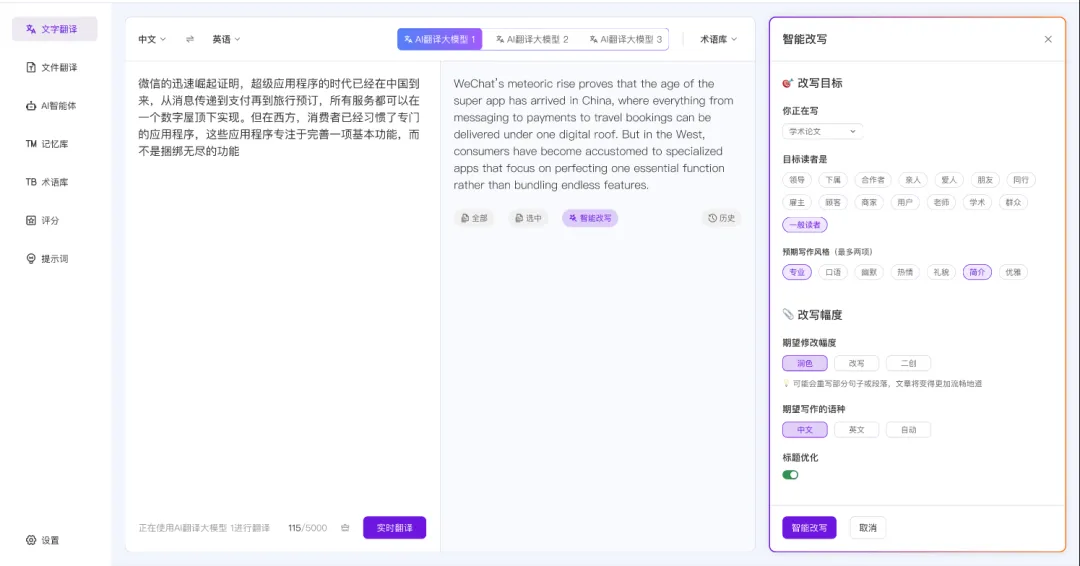Viewport: 1080px width, 566px height.
Task: Set modification level to 改写
Action: click(x=857, y=363)
